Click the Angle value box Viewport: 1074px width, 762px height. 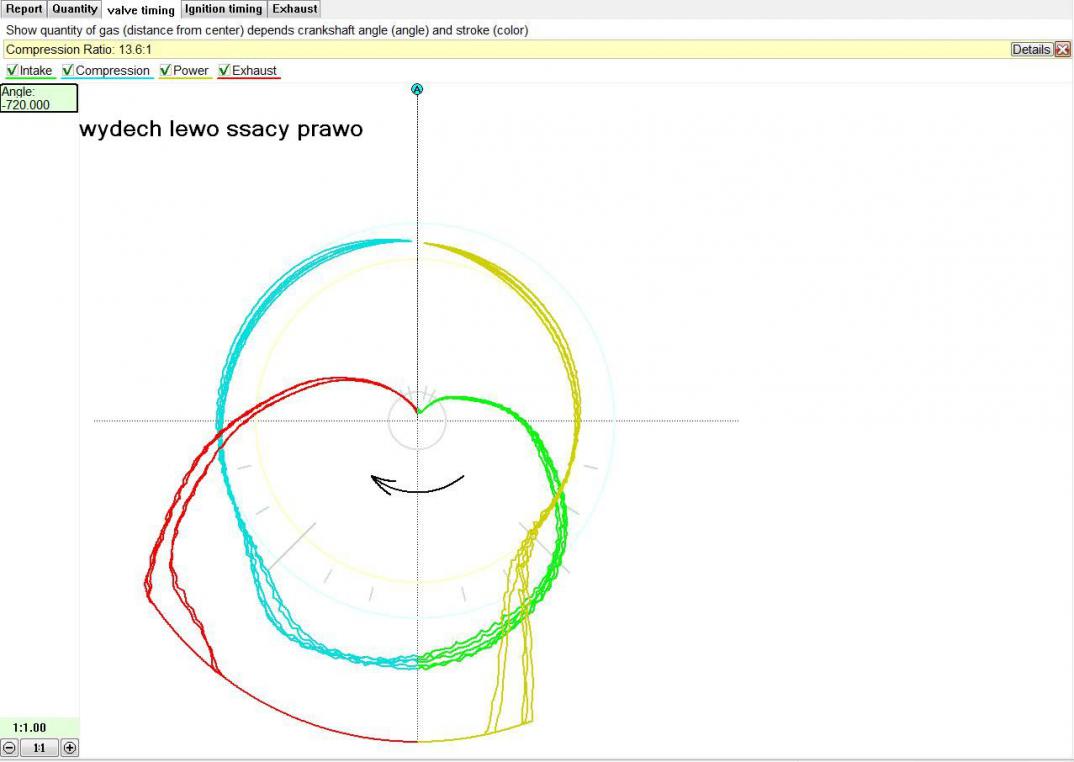tap(38, 98)
